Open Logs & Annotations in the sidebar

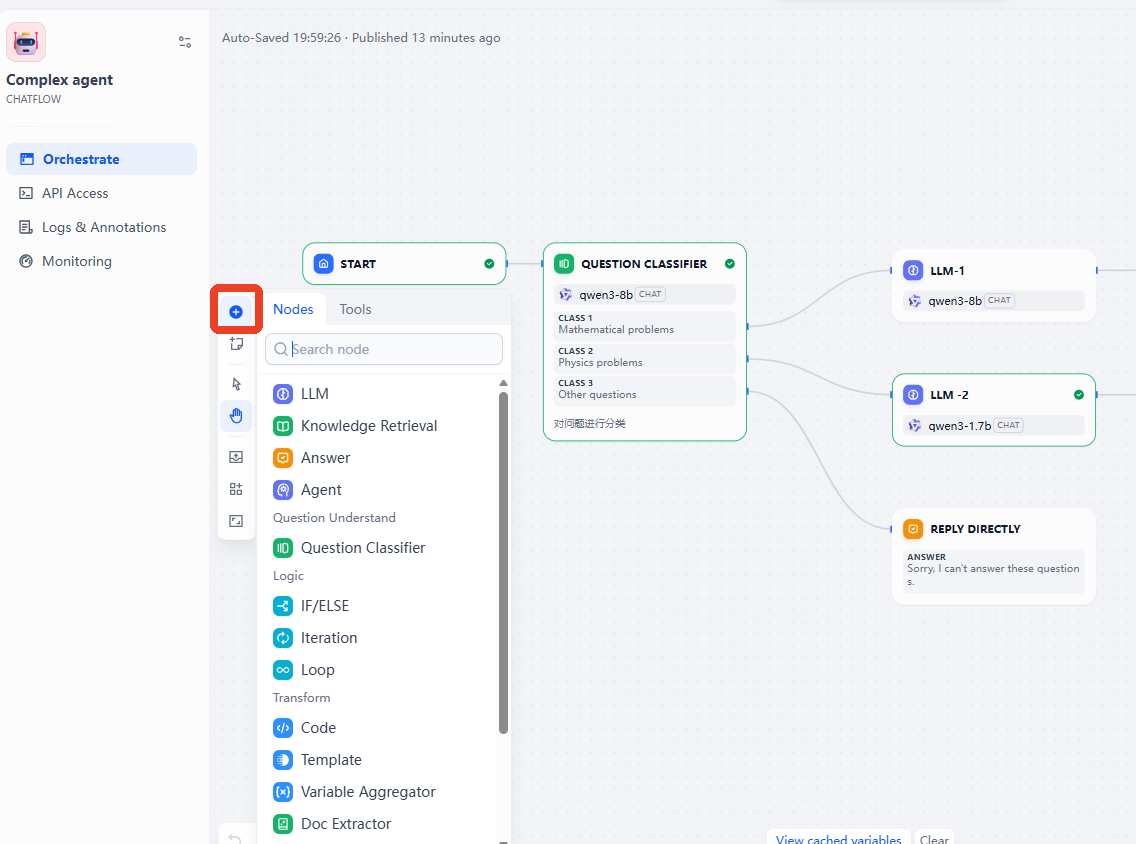101,227
